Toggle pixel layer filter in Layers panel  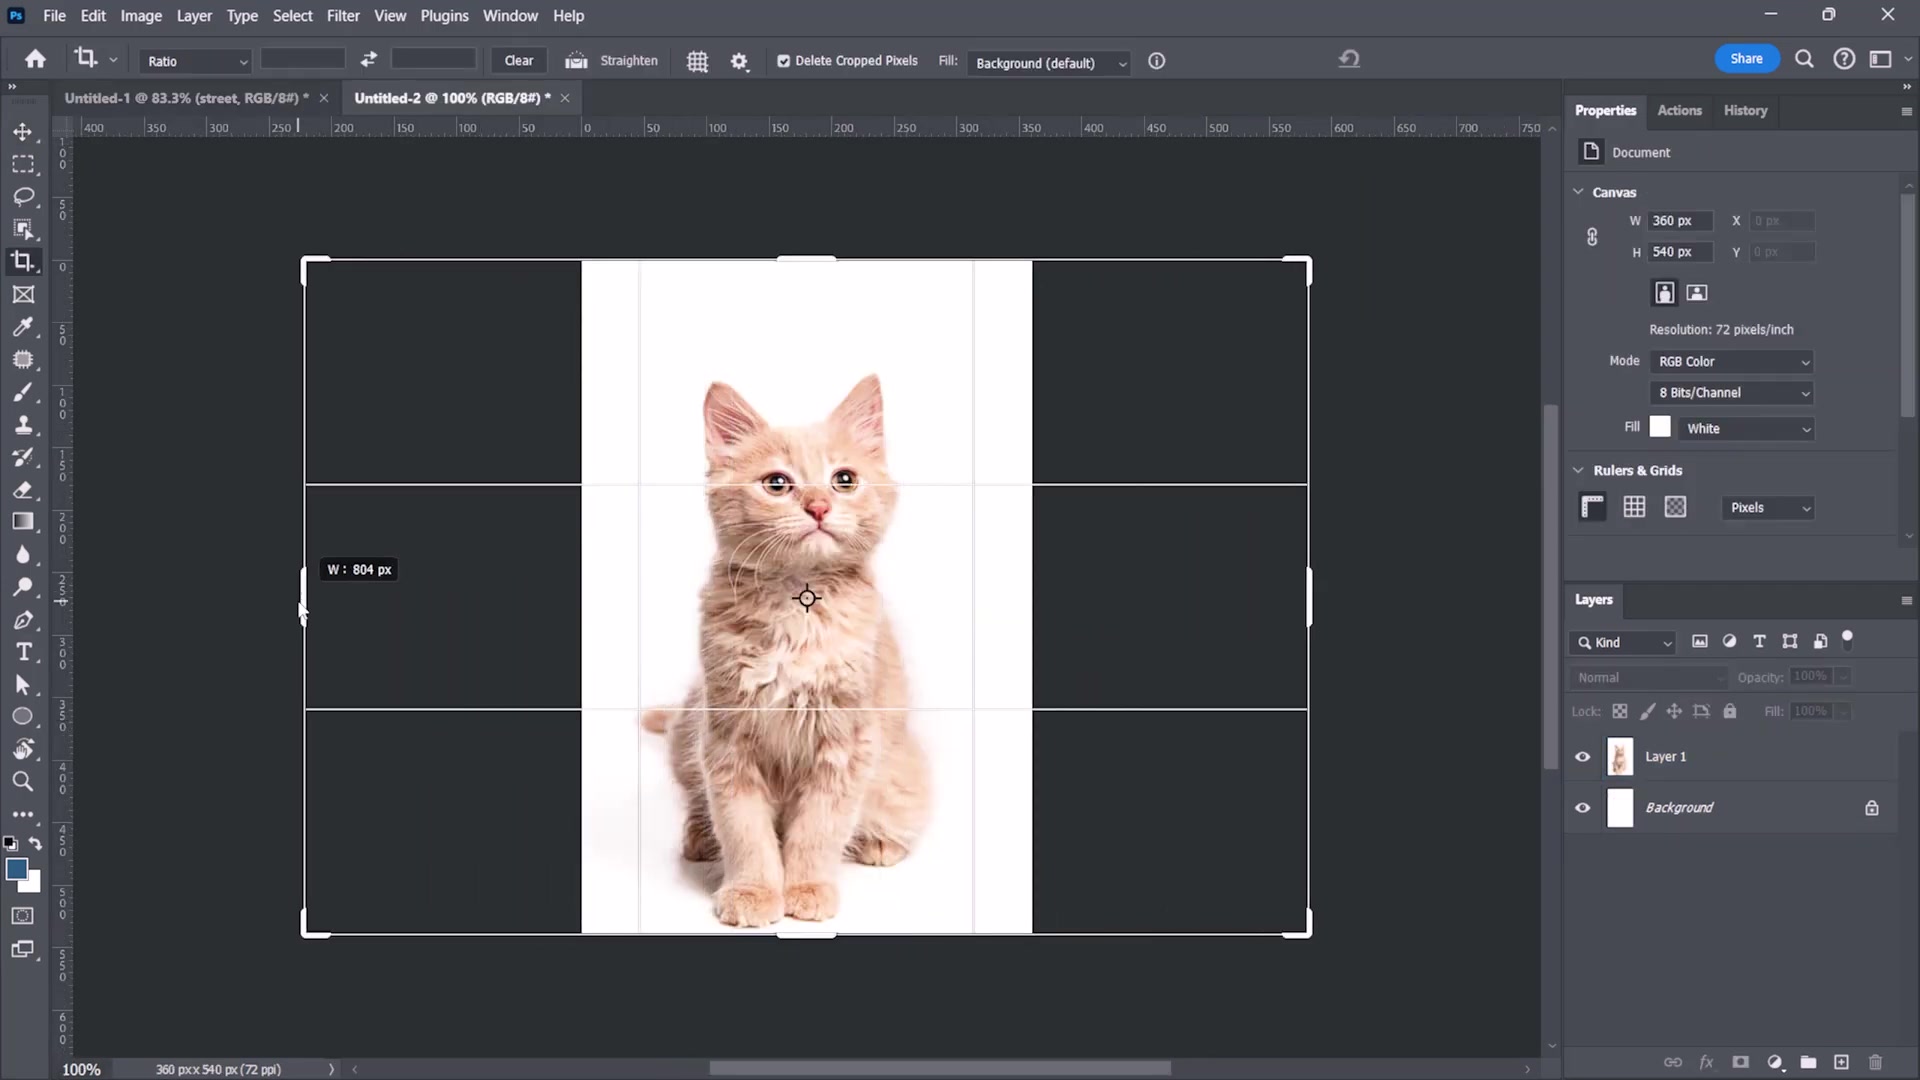point(1699,642)
